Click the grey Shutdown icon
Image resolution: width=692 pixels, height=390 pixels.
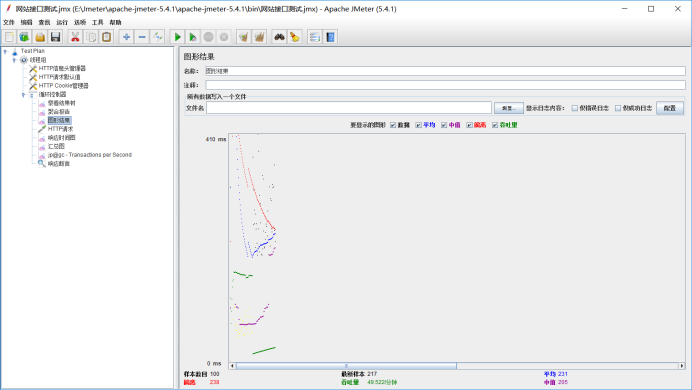coord(224,37)
